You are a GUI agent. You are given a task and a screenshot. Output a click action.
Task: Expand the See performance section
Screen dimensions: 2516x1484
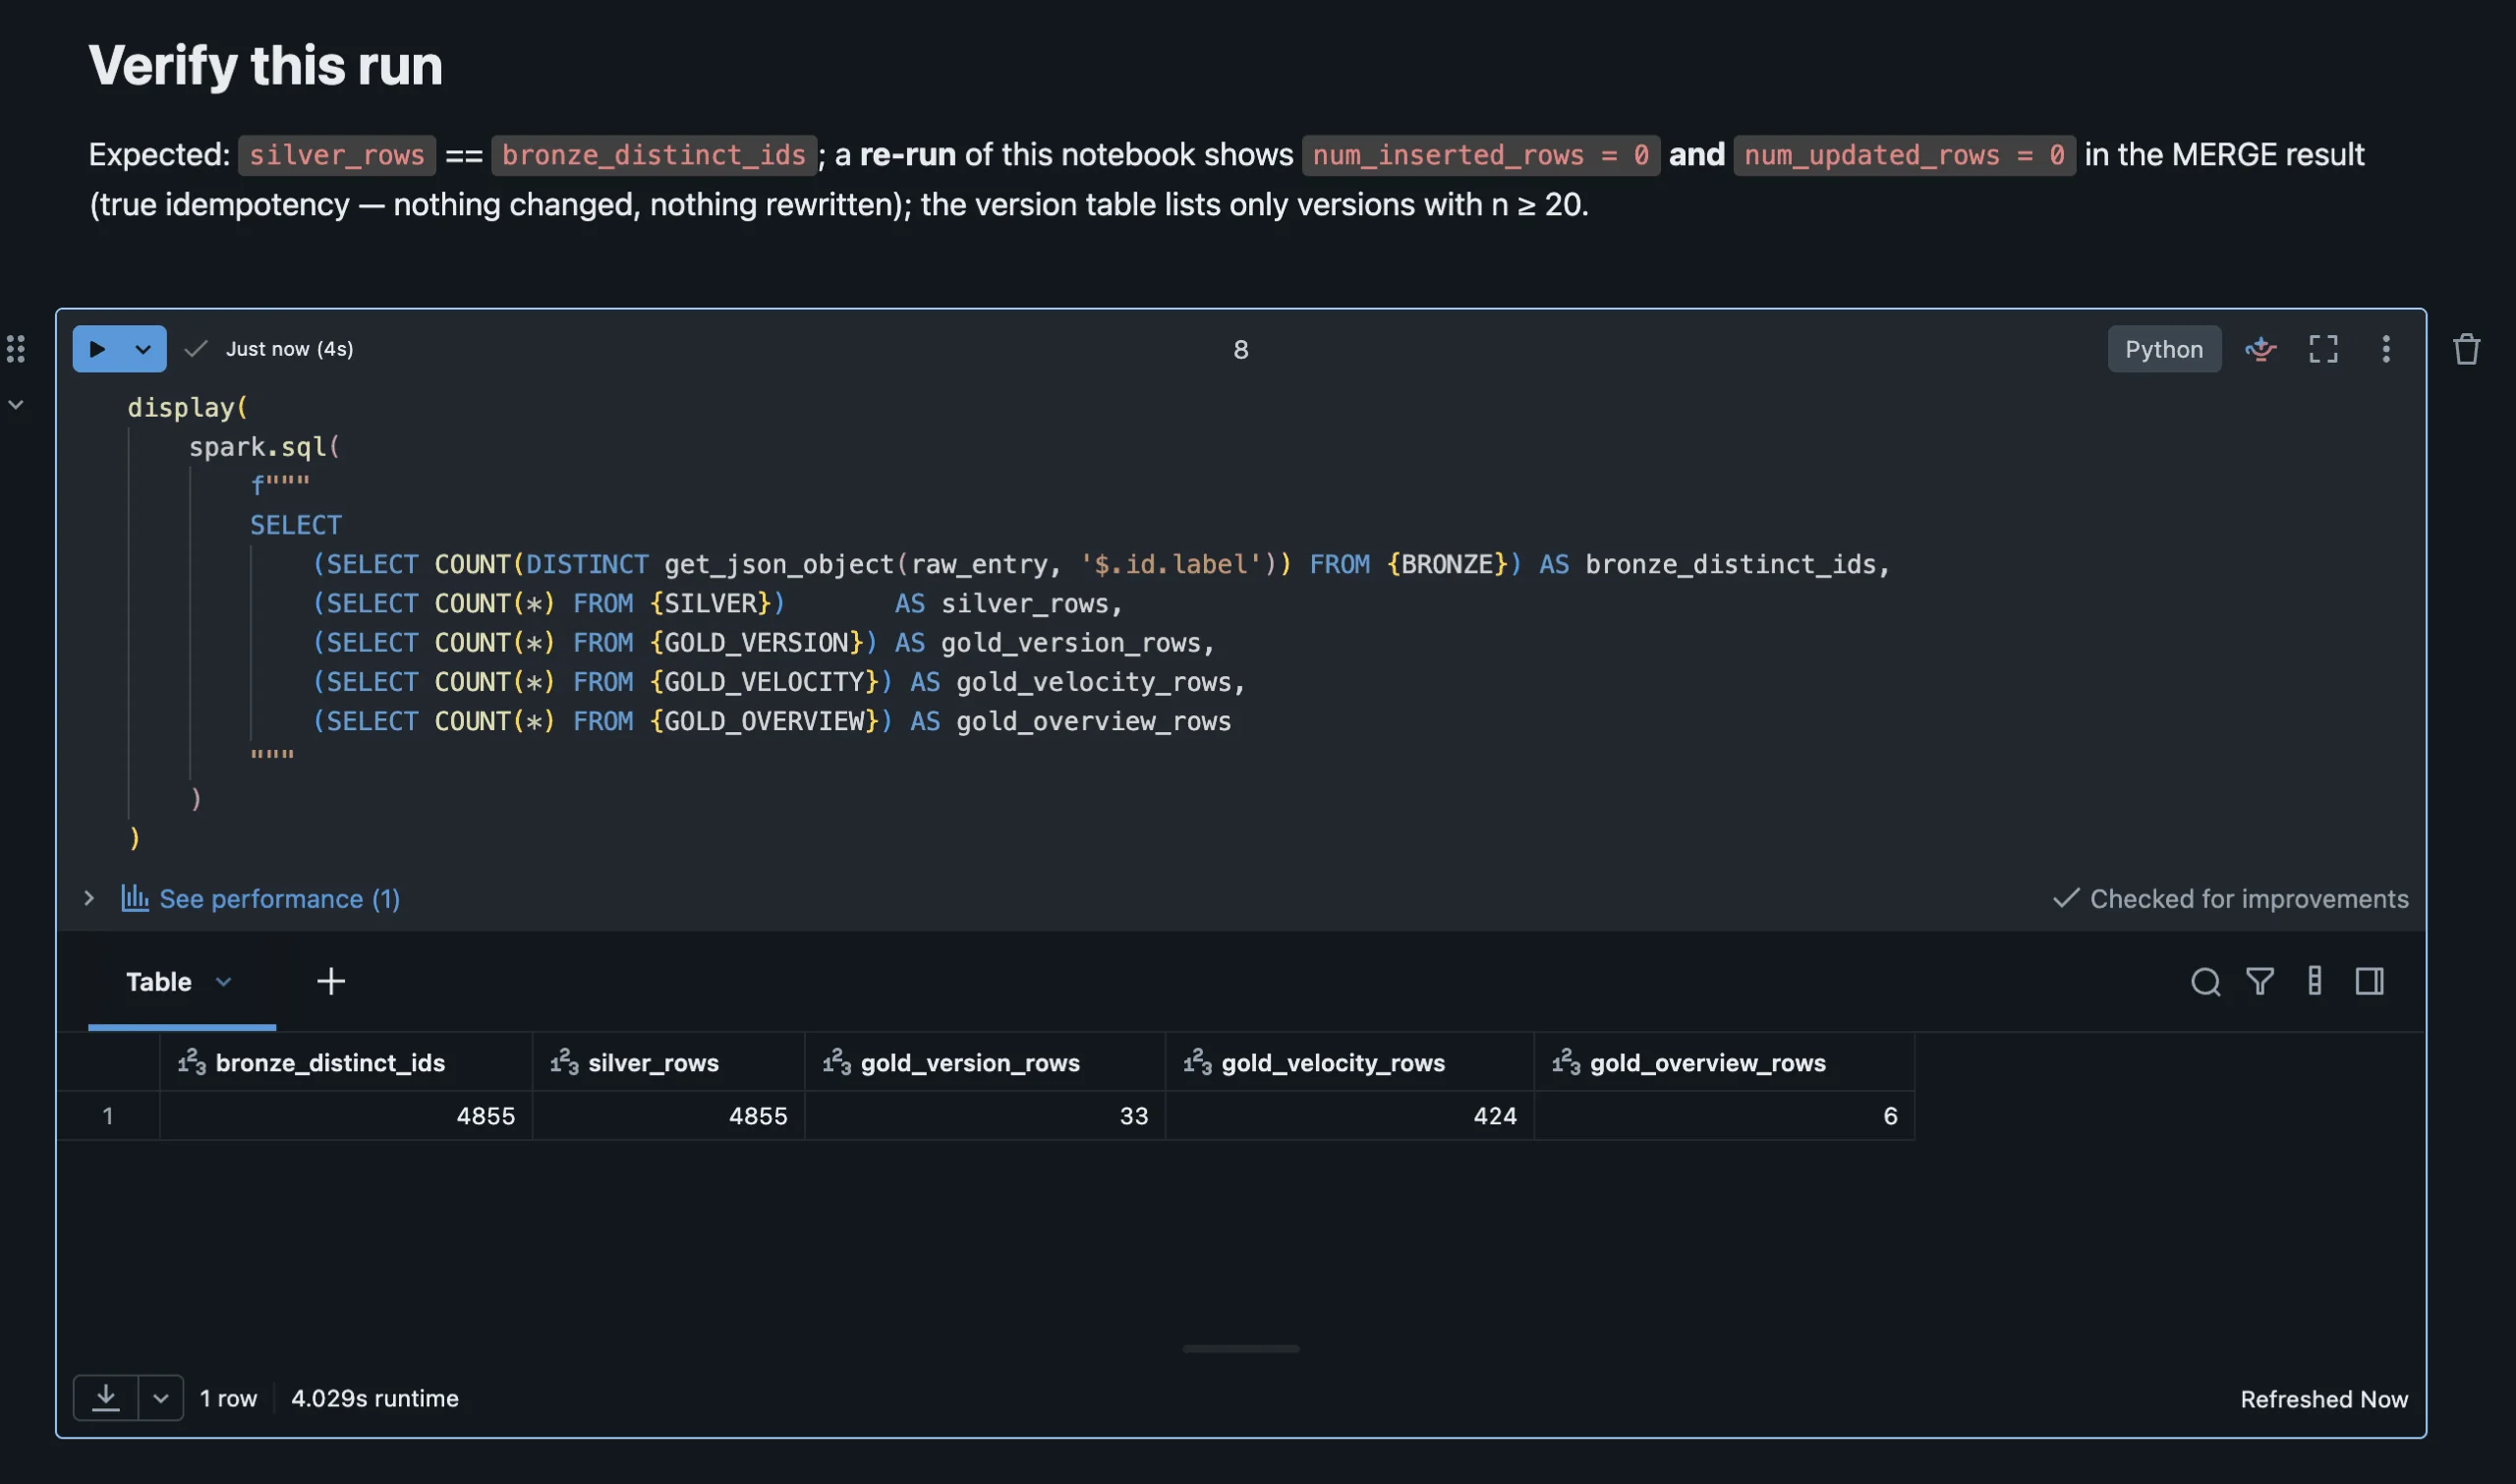point(89,898)
